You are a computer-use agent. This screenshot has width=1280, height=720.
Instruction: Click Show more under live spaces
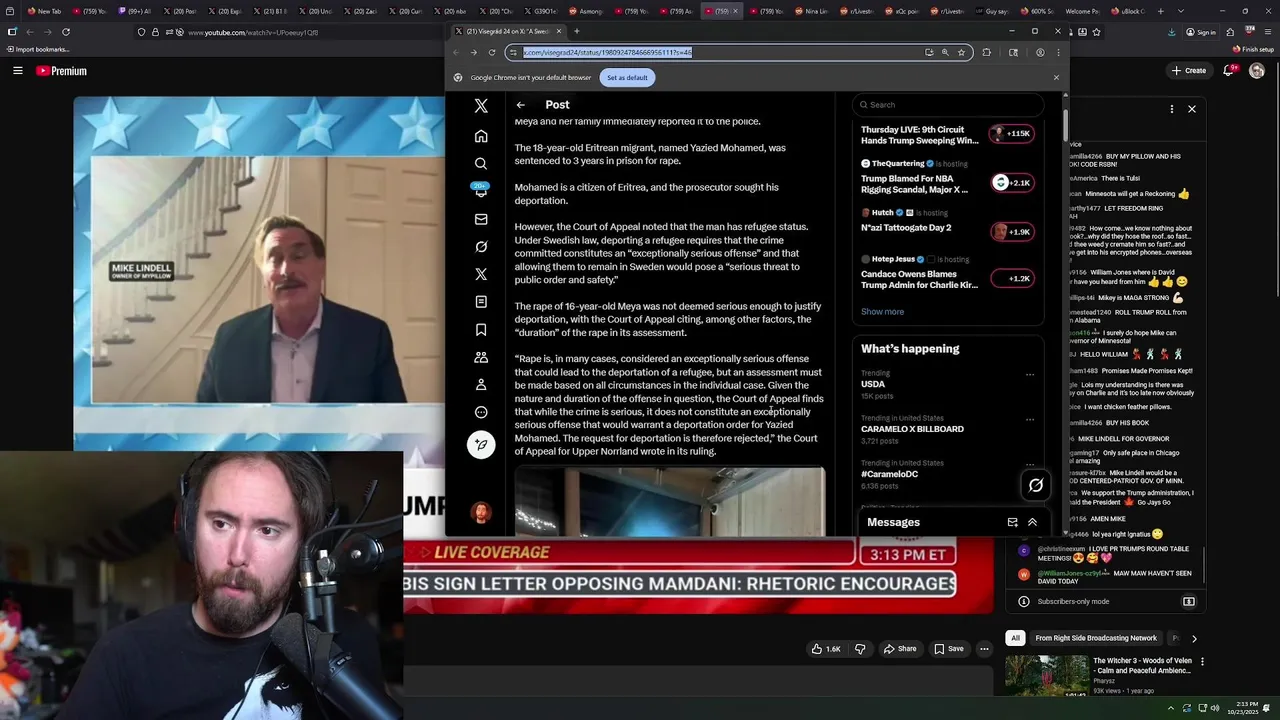tap(882, 312)
